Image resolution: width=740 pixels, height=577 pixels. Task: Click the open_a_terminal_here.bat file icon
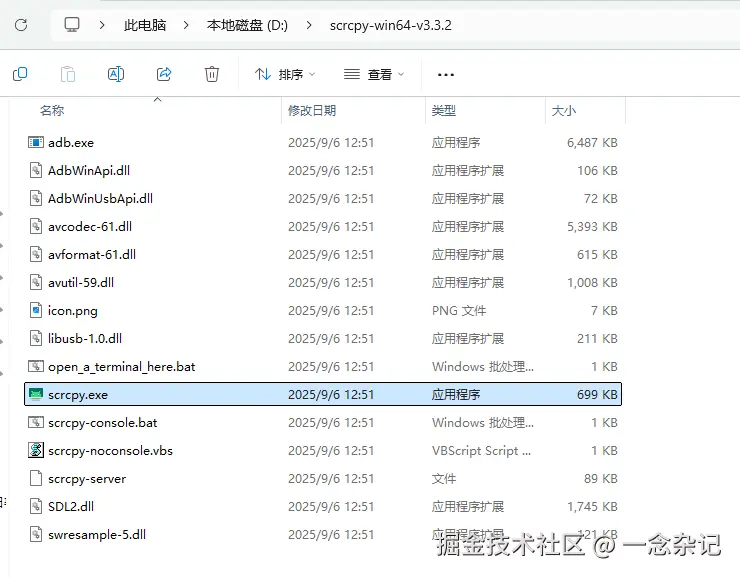tap(36, 366)
